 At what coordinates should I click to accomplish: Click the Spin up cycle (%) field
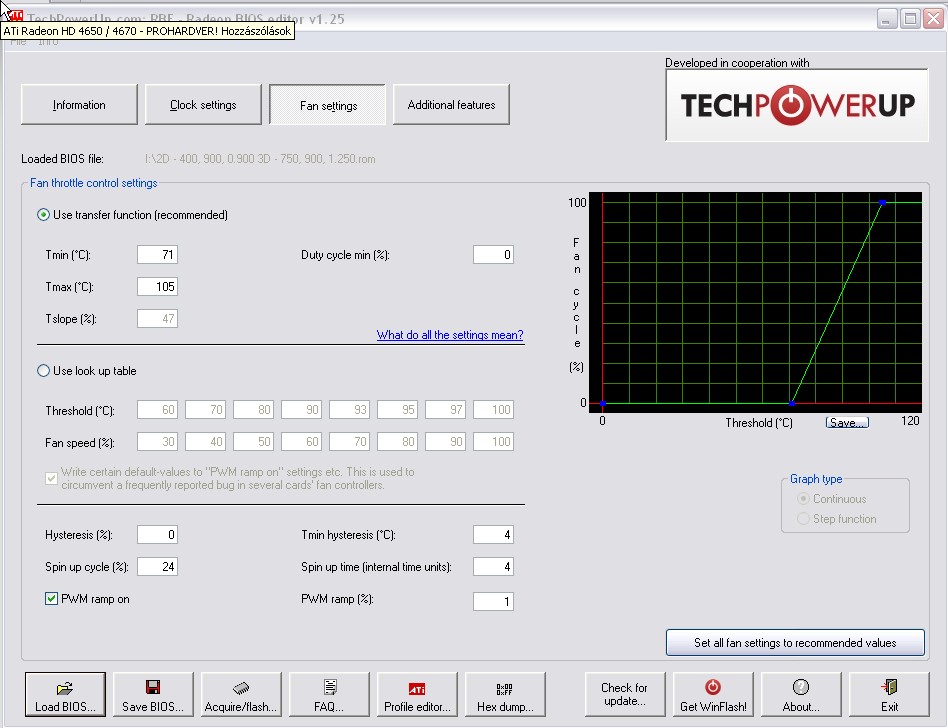click(157, 567)
